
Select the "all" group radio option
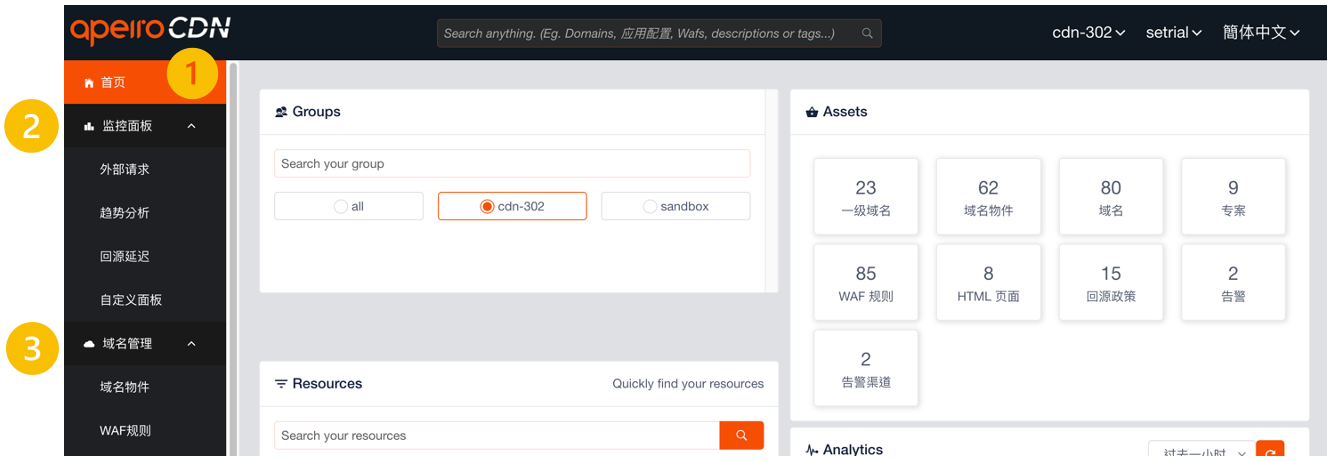(342, 206)
